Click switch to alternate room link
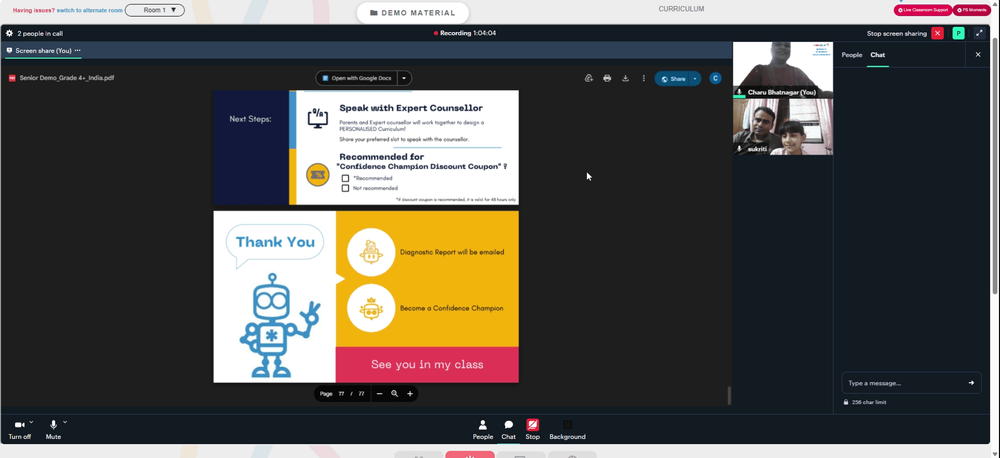1000x458 pixels. tap(89, 10)
